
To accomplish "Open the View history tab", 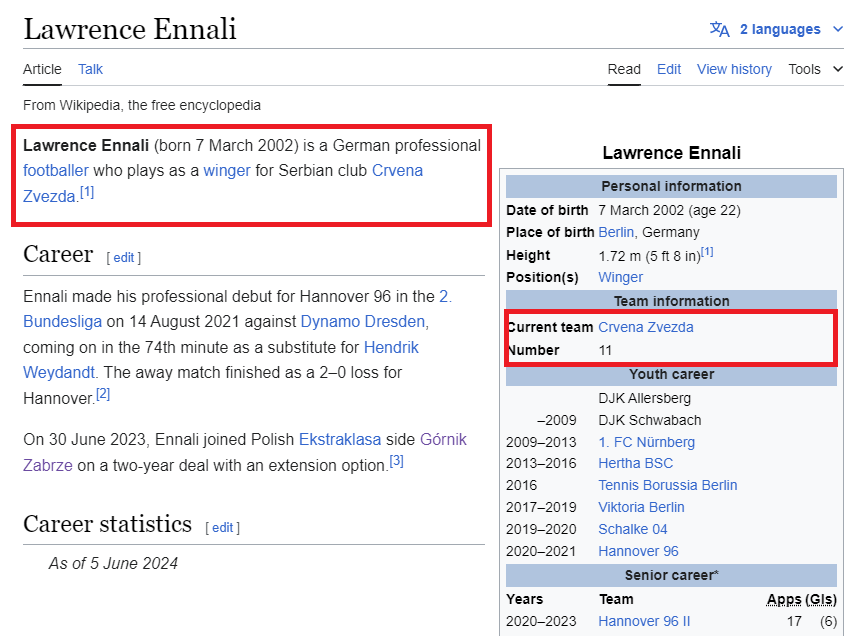I will [734, 69].
